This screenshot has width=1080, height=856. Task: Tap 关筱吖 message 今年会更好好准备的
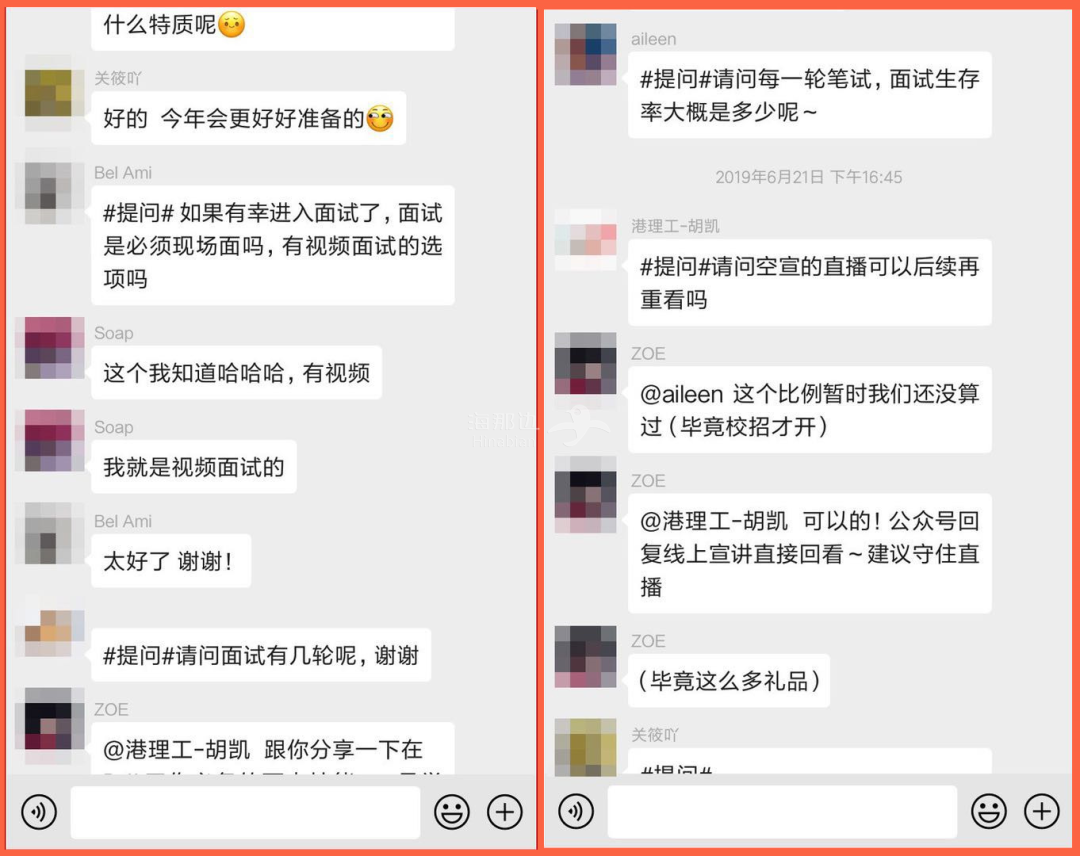point(248,118)
